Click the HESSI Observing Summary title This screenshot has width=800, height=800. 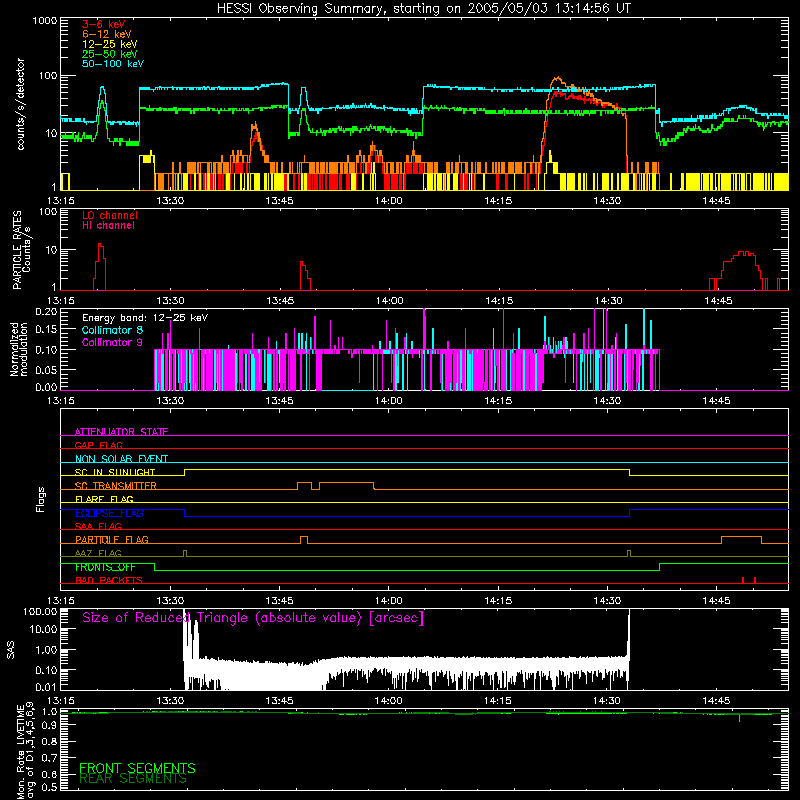coord(423,9)
